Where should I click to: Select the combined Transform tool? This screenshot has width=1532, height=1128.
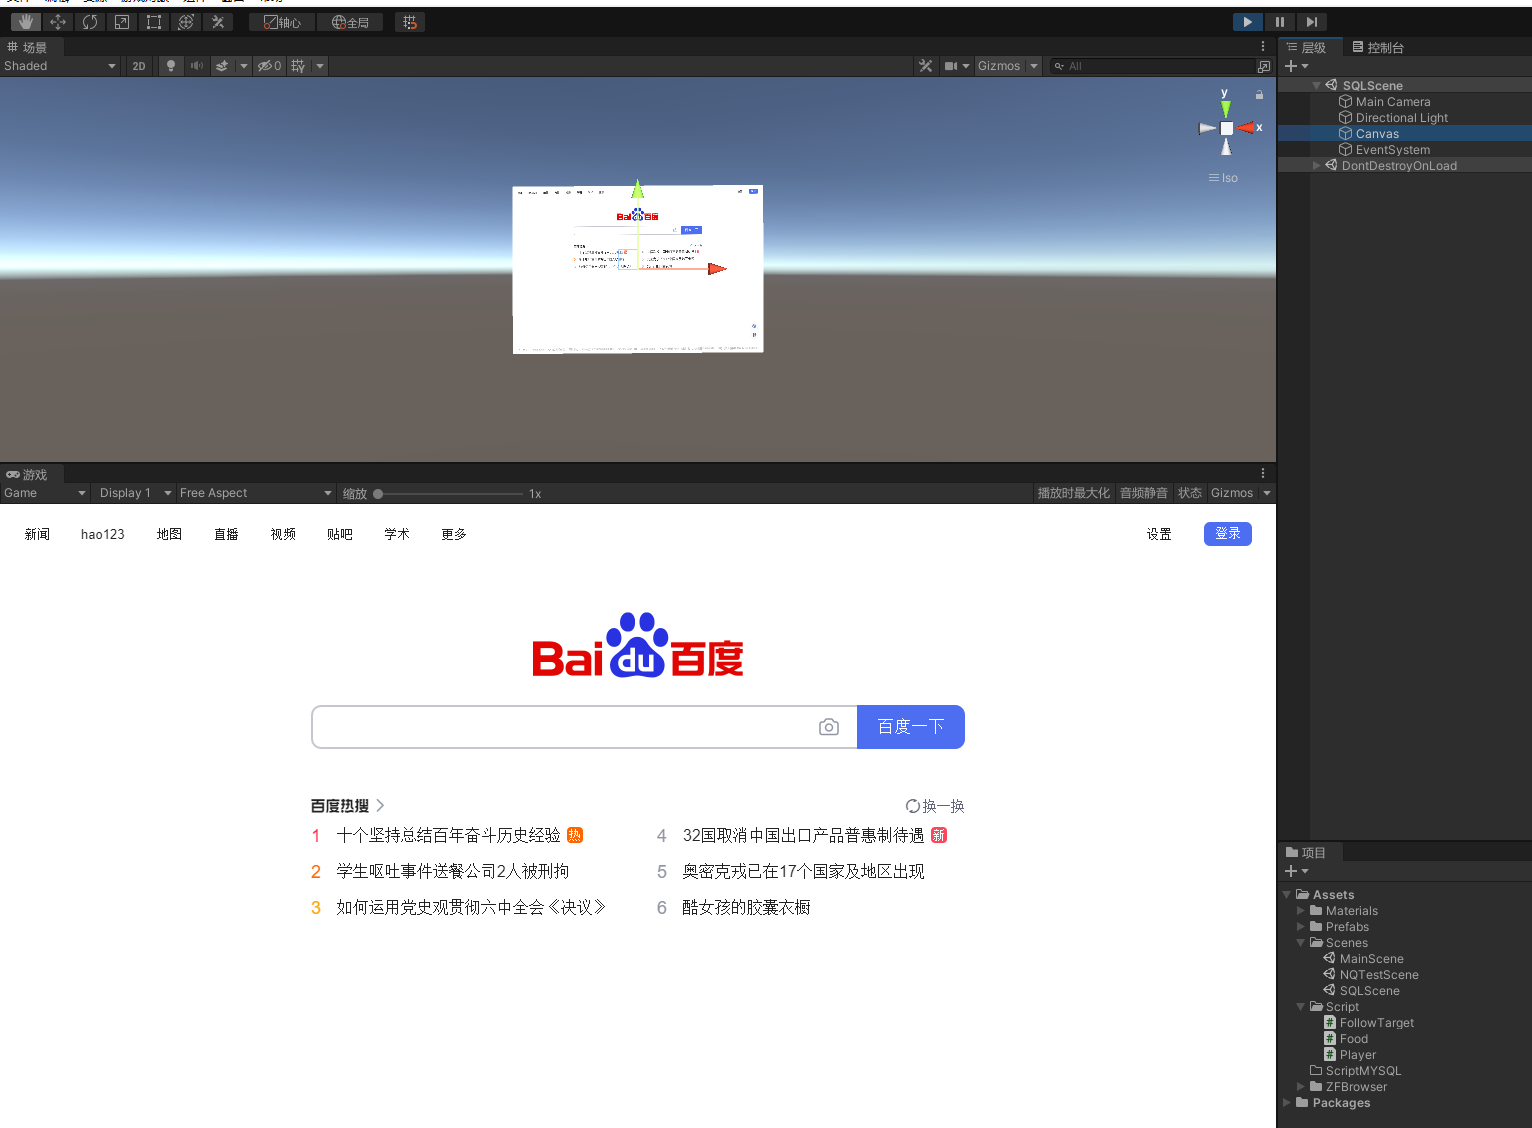point(186,22)
